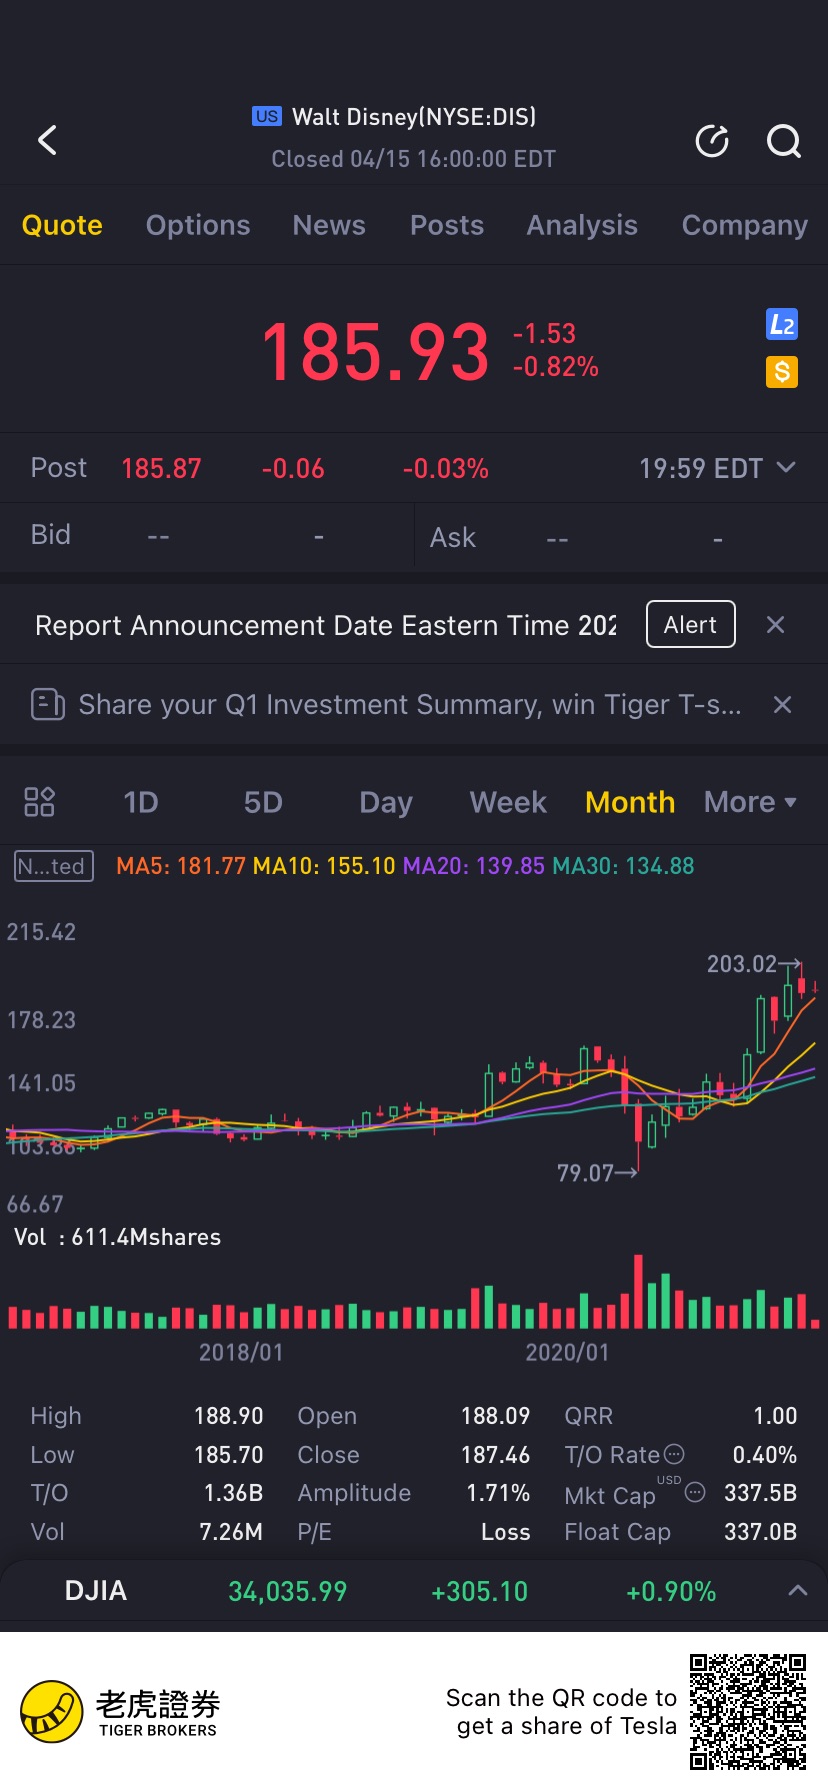Tap the QRR value 1.00

pyautogui.click(x=776, y=1416)
